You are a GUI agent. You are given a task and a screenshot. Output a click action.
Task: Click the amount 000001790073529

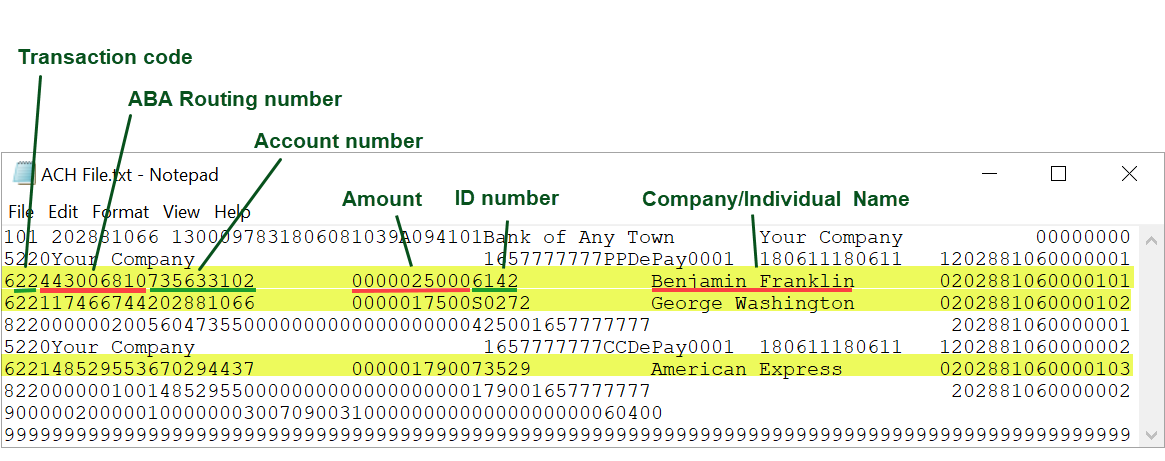coord(441,370)
